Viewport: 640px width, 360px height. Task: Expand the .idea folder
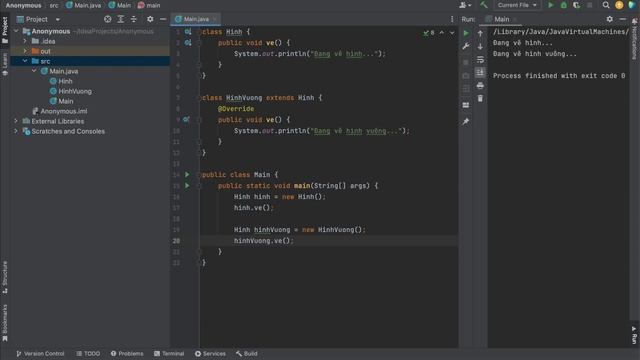(x=25, y=41)
